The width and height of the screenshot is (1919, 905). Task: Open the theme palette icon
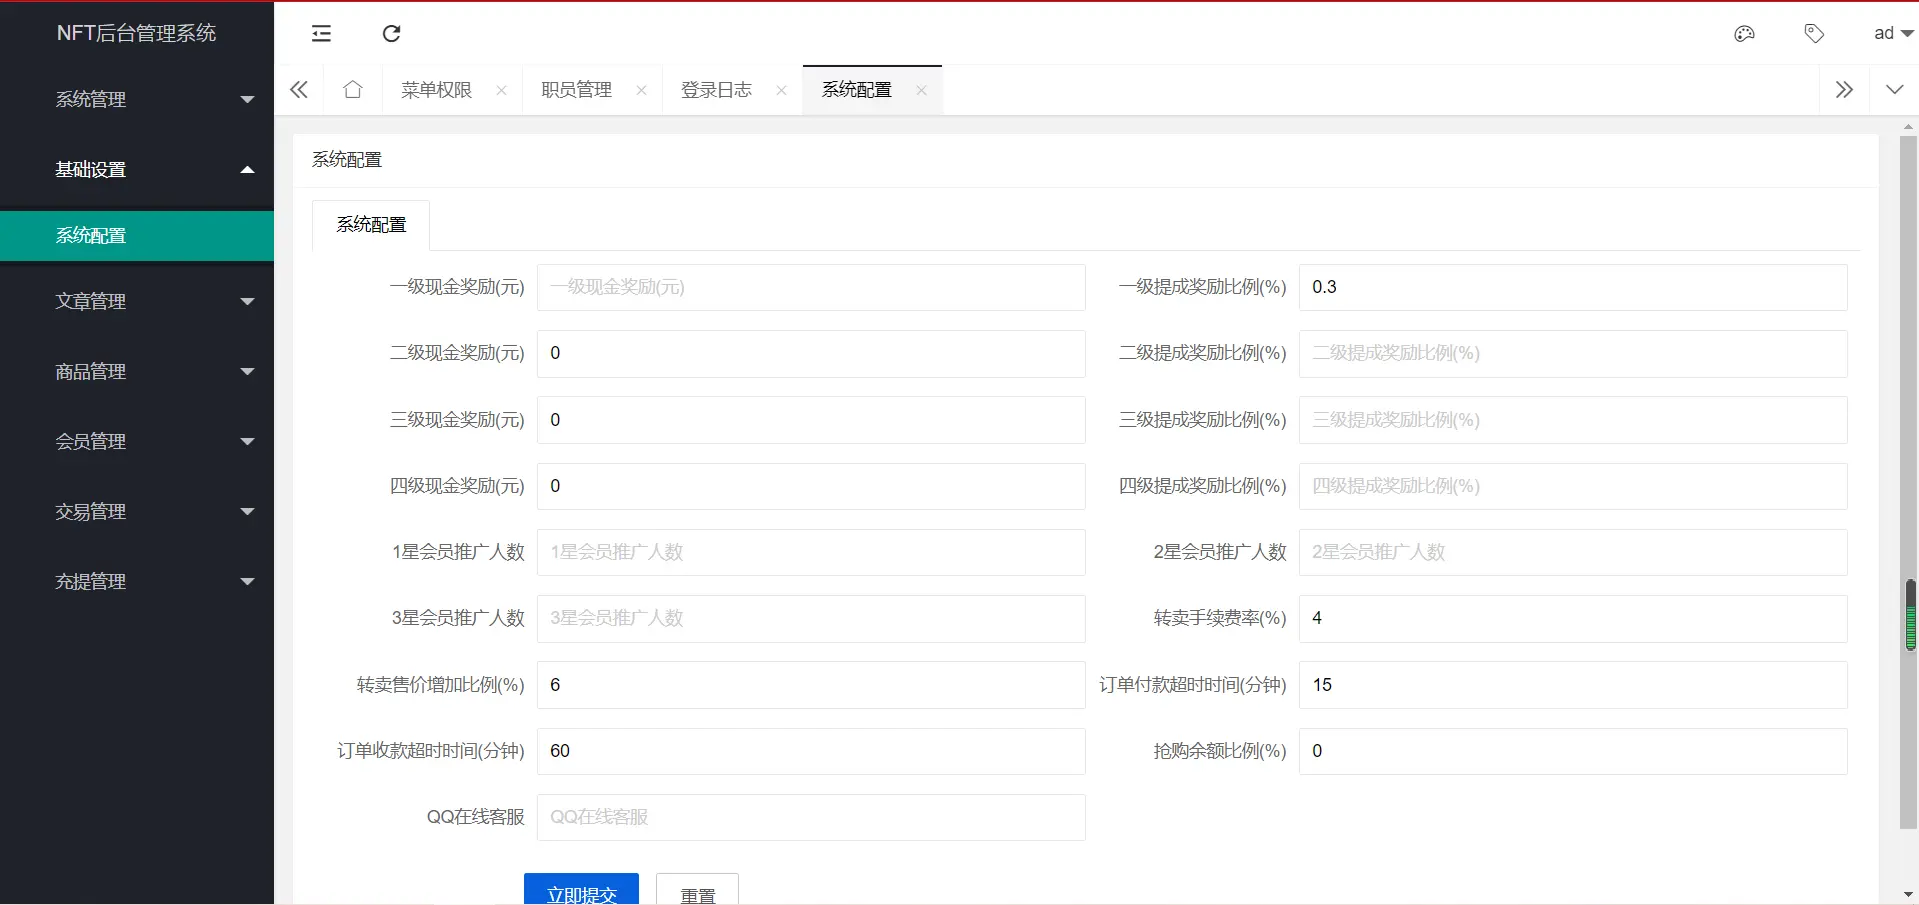[1744, 33]
